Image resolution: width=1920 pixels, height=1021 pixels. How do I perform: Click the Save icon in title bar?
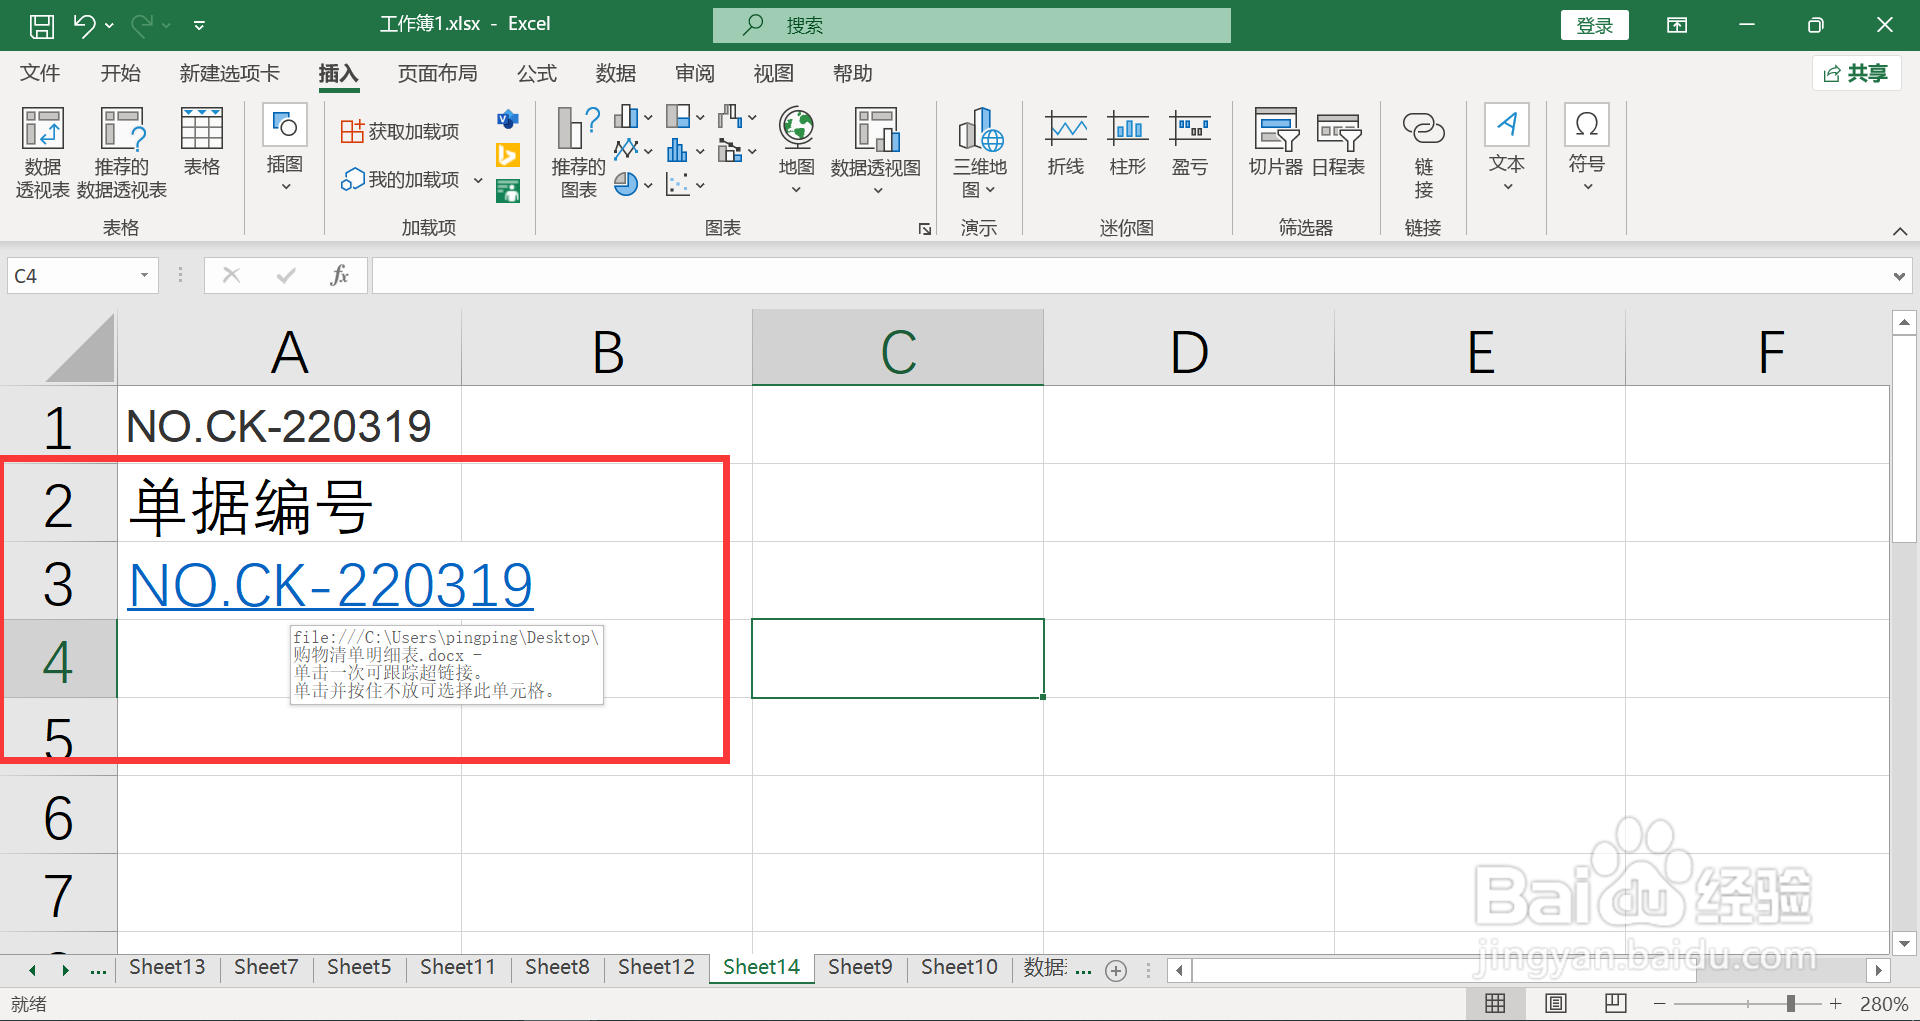tap(42, 25)
